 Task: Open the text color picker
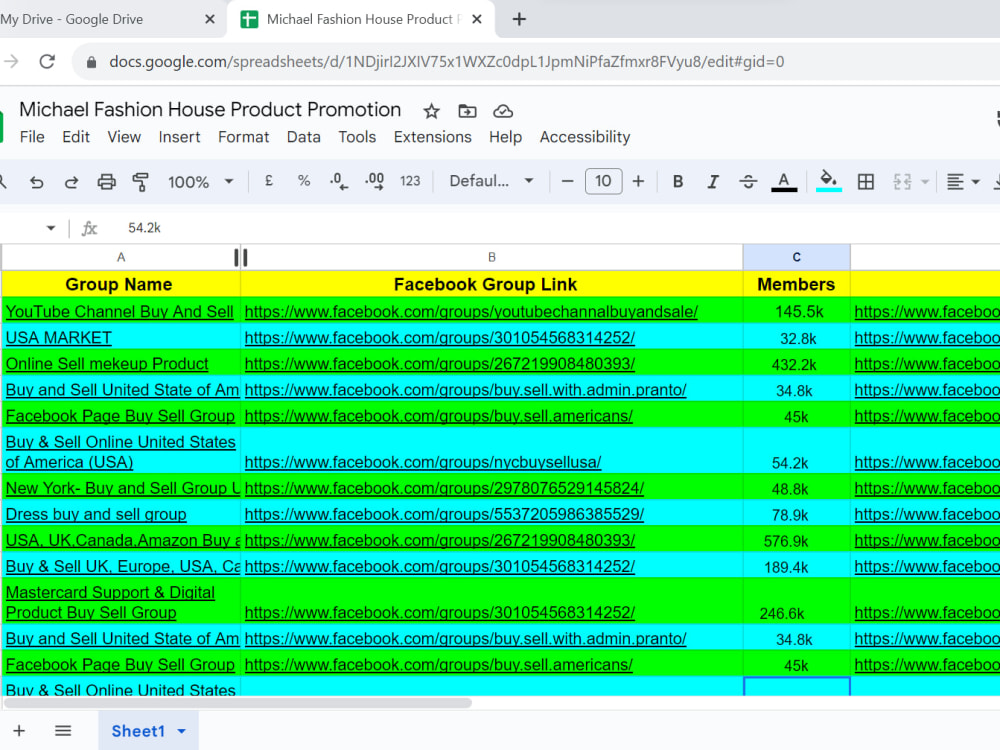pyautogui.click(x=784, y=182)
